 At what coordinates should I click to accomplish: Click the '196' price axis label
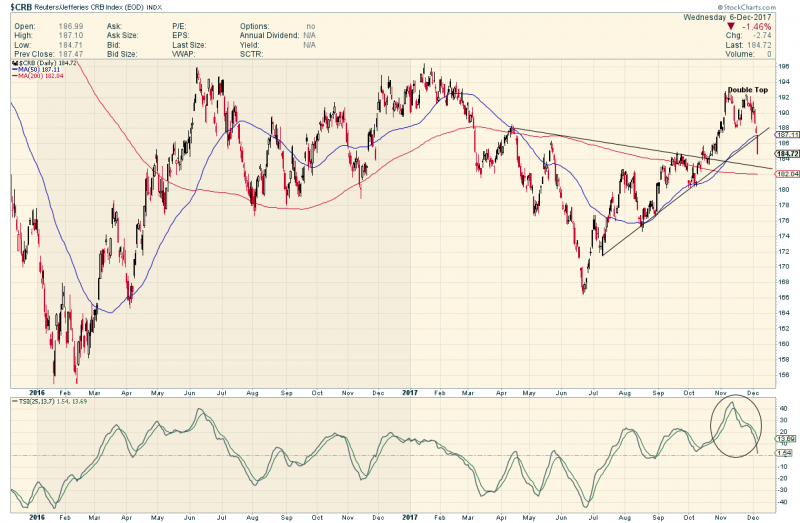784,66
